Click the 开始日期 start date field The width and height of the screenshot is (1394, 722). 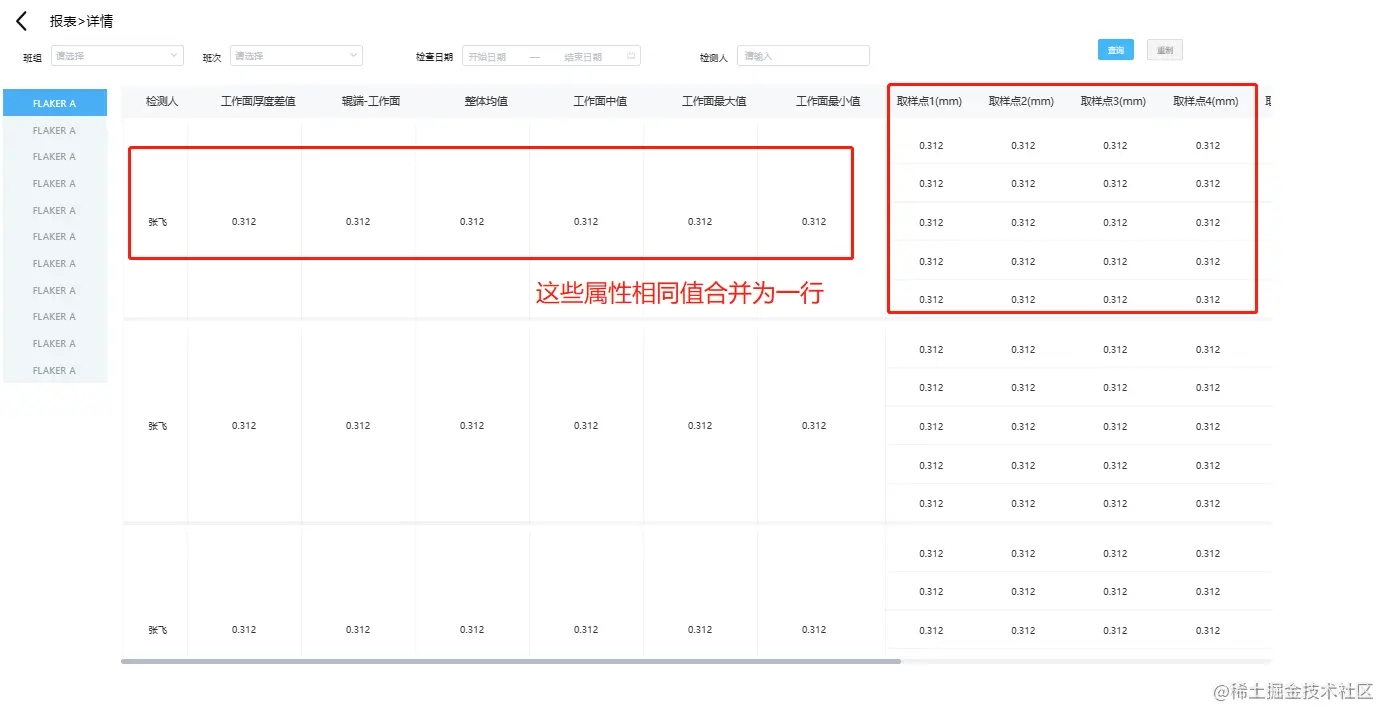(488, 57)
